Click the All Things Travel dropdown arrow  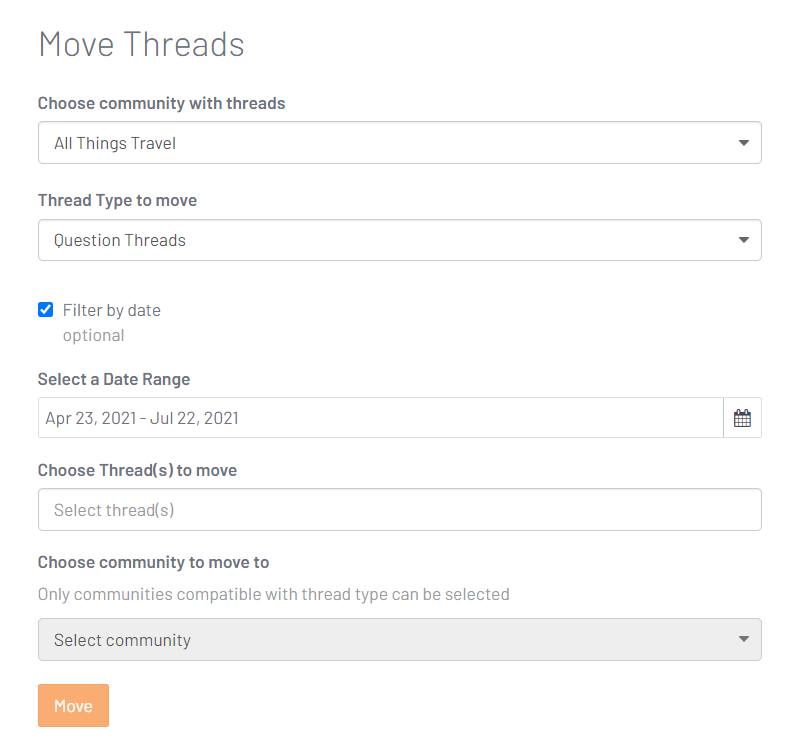click(x=744, y=143)
